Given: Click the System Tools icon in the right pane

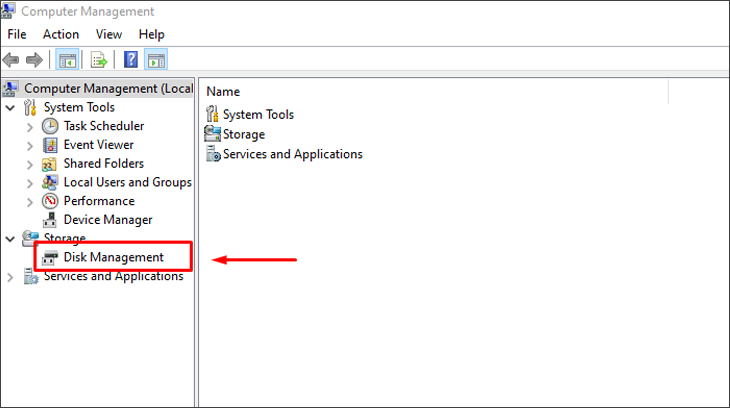Looking at the screenshot, I should click(212, 114).
